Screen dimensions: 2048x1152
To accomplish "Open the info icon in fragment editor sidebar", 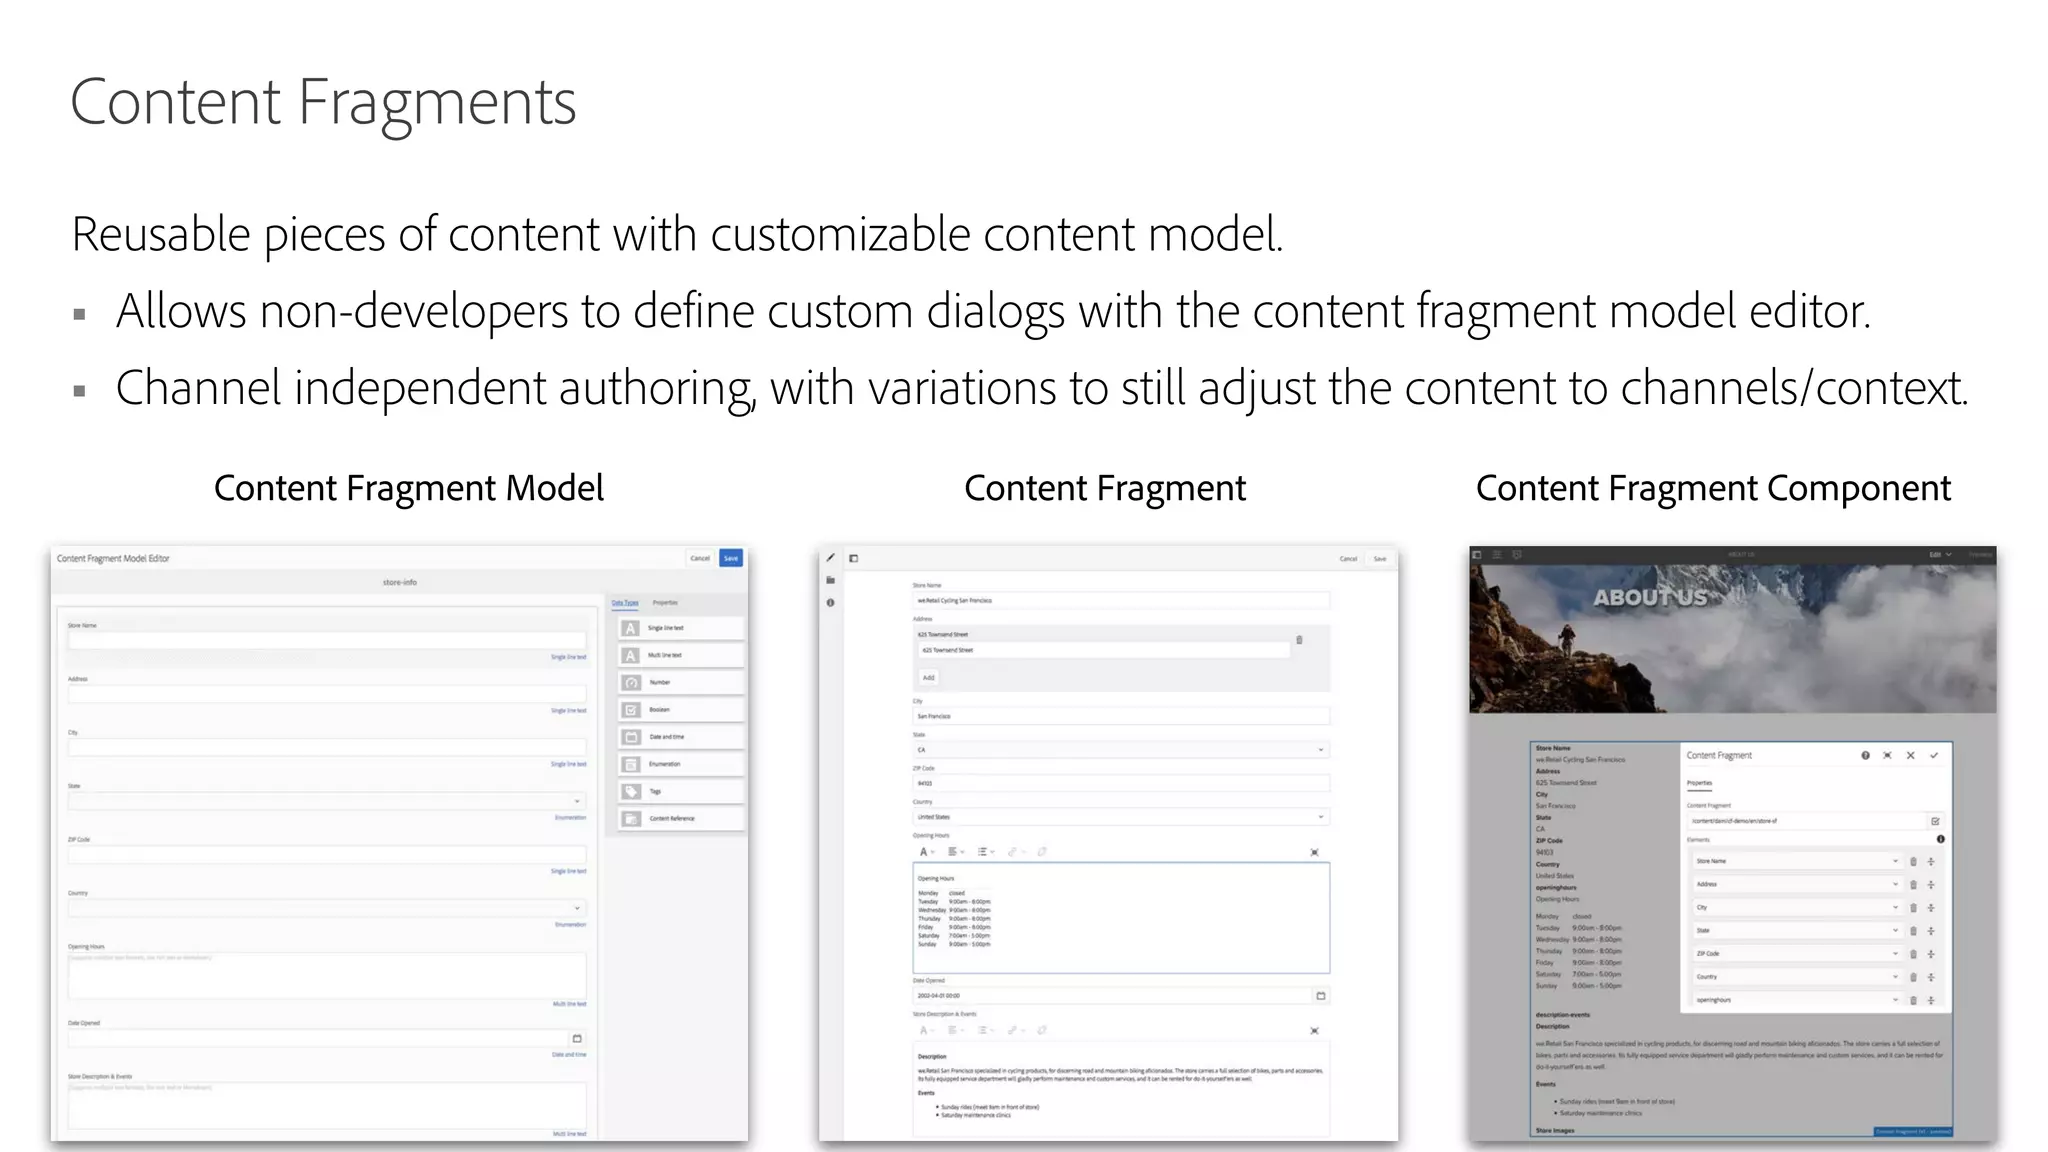I will 830,602.
